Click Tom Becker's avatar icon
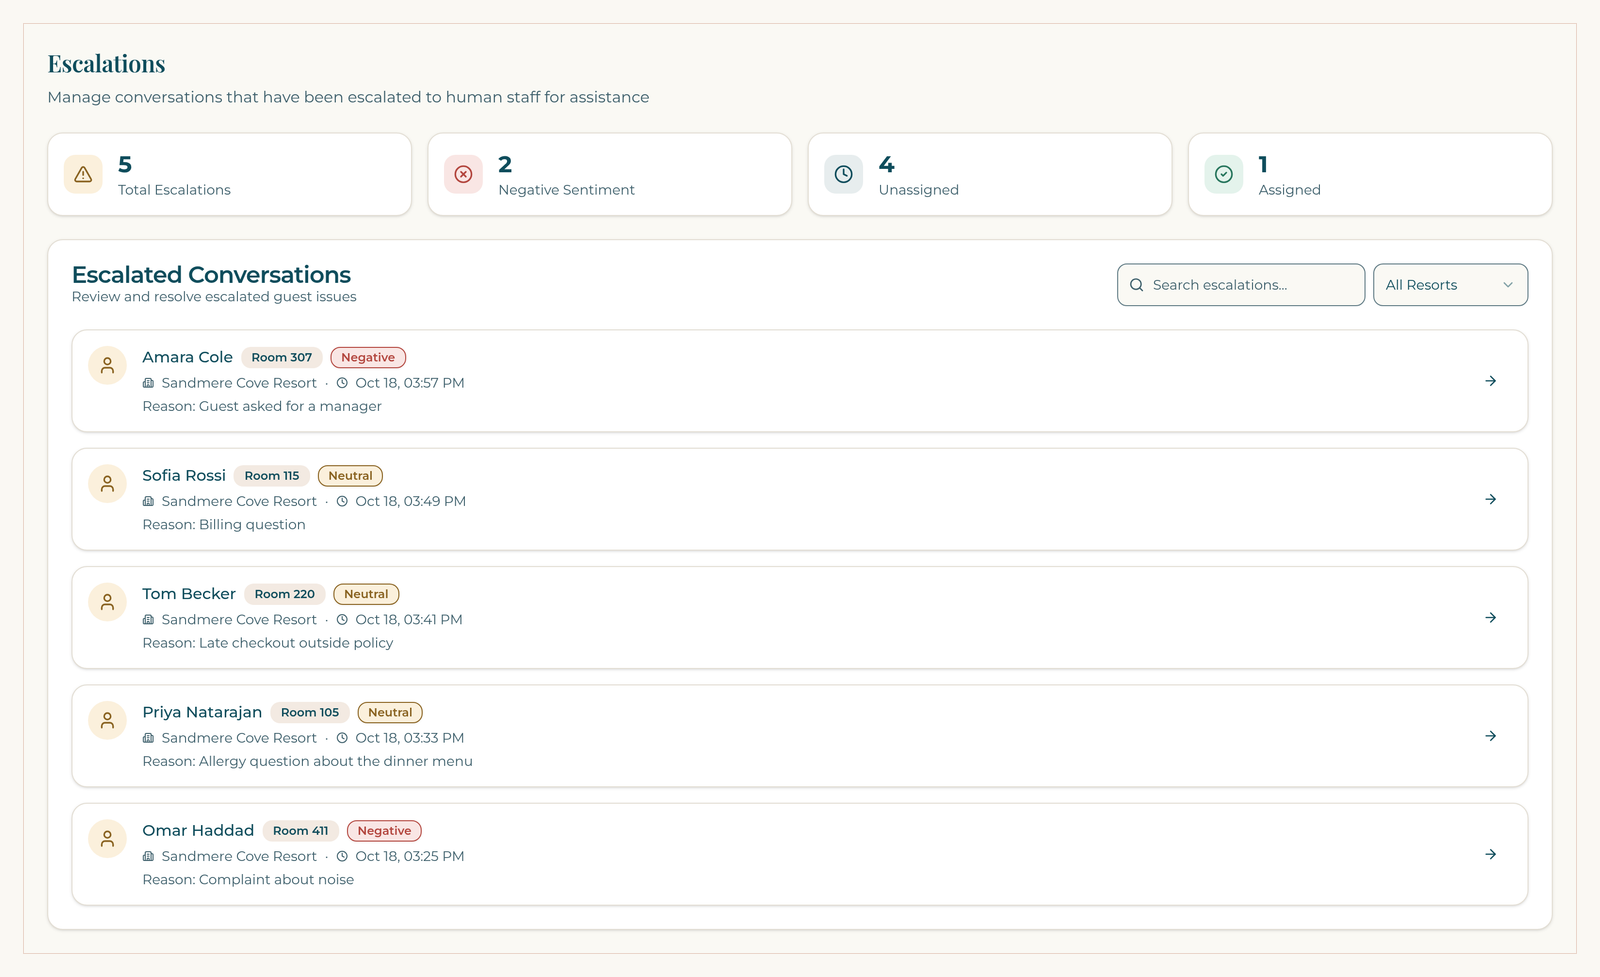 (107, 602)
